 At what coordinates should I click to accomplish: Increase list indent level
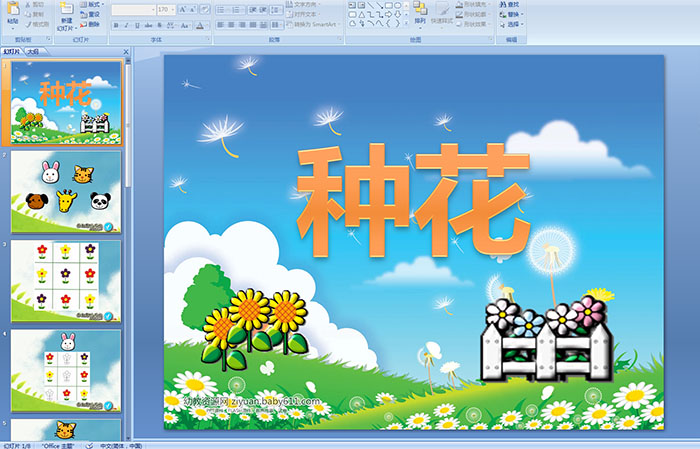coord(264,10)
